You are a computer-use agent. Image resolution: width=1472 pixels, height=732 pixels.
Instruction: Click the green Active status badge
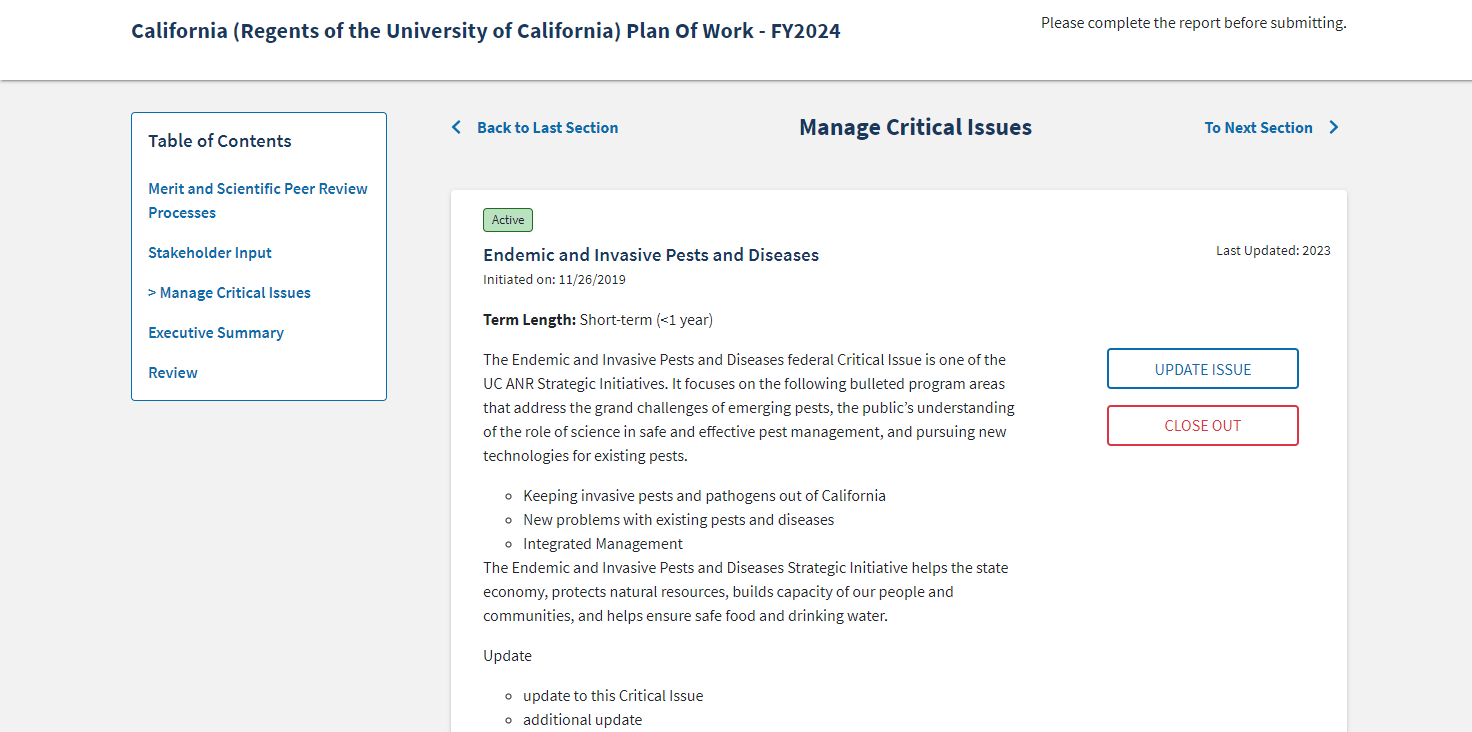(x=508, y=220)
